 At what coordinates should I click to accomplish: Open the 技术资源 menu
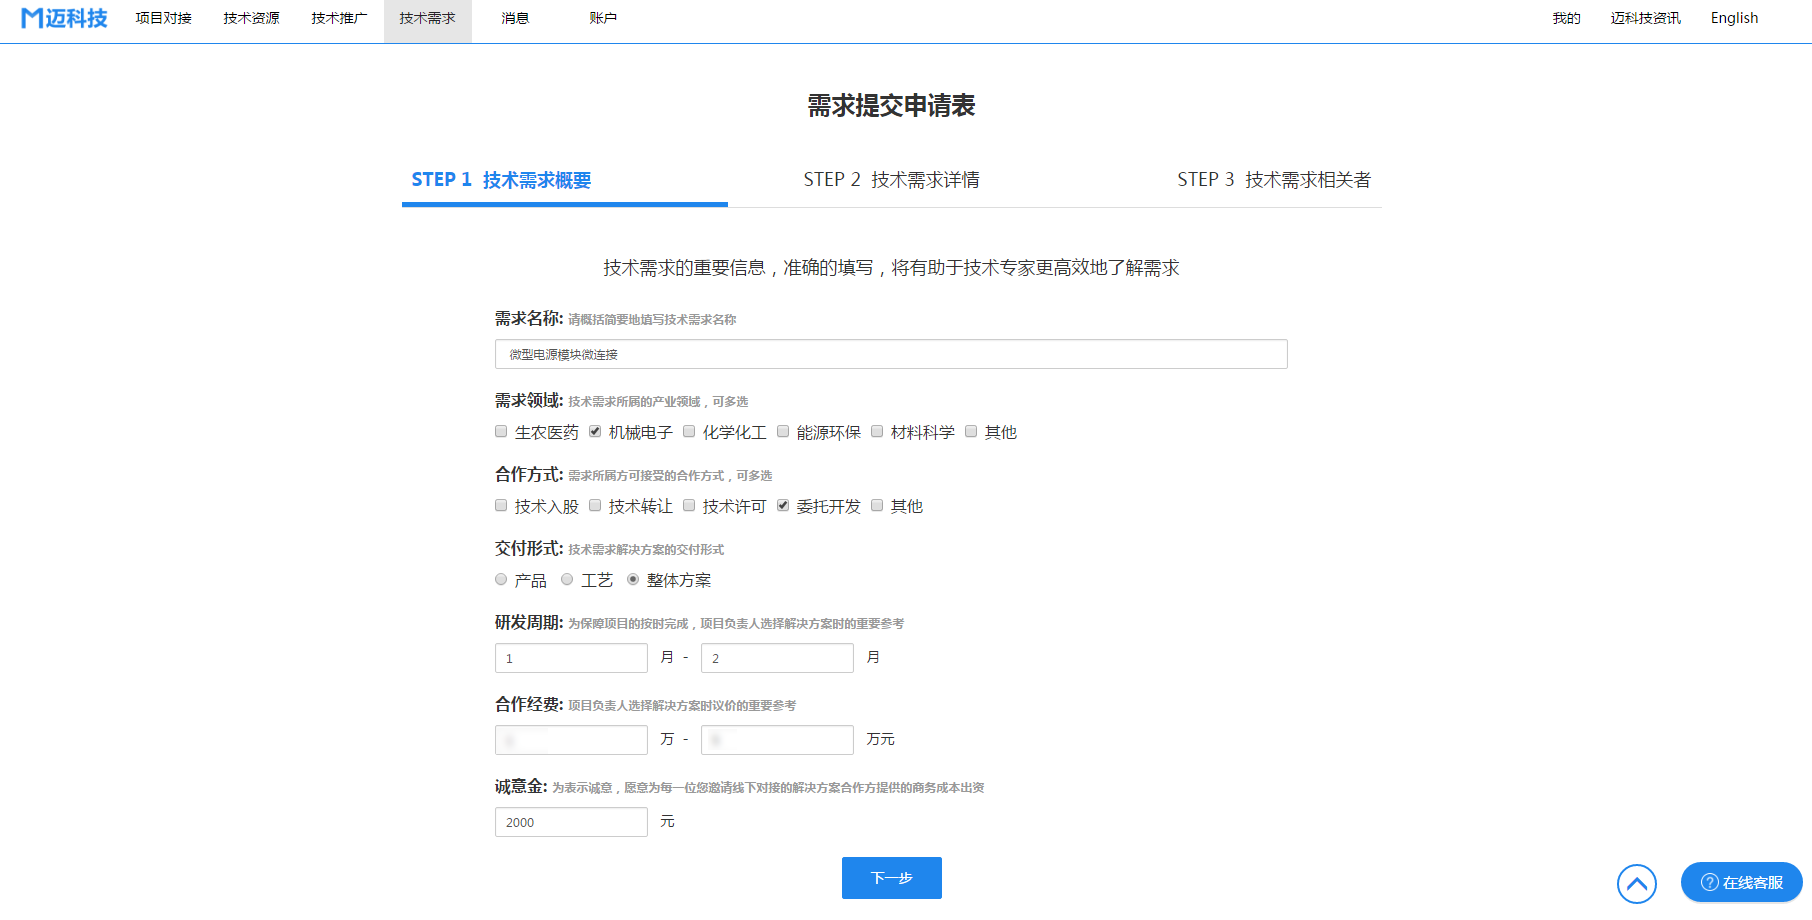point(251,18)
